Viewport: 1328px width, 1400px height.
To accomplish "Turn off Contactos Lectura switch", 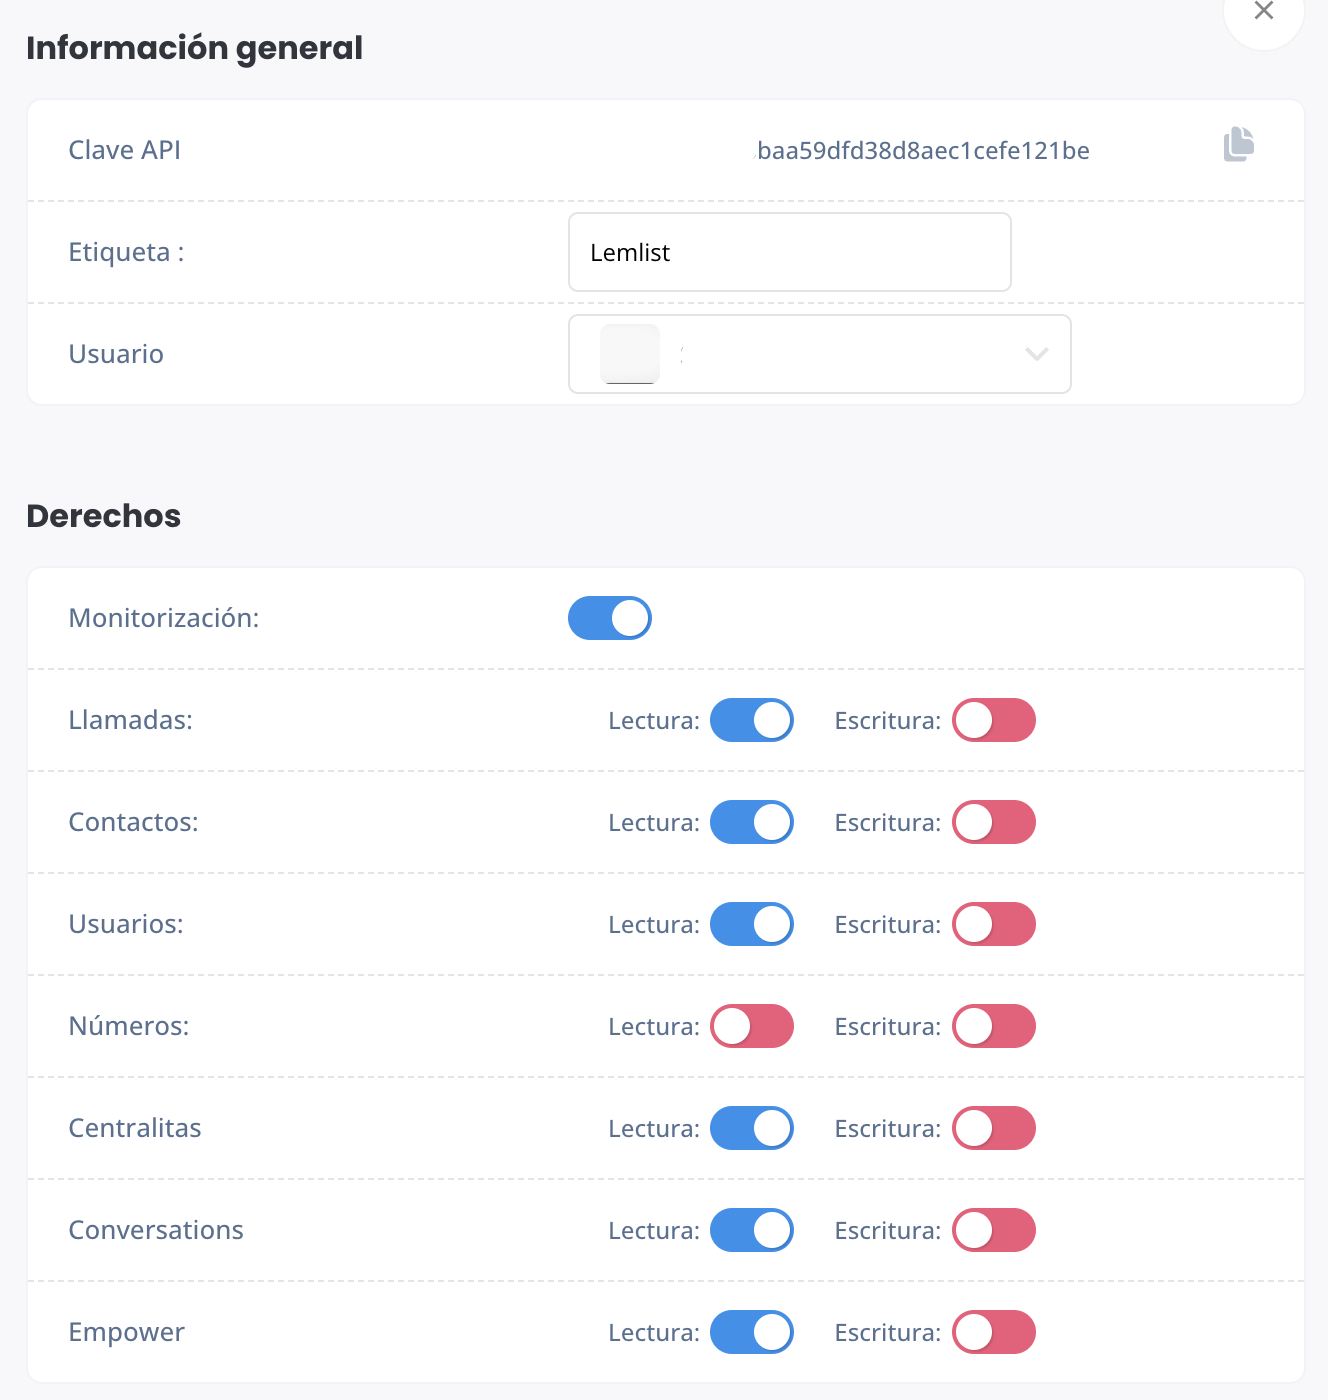I will 752,822.
